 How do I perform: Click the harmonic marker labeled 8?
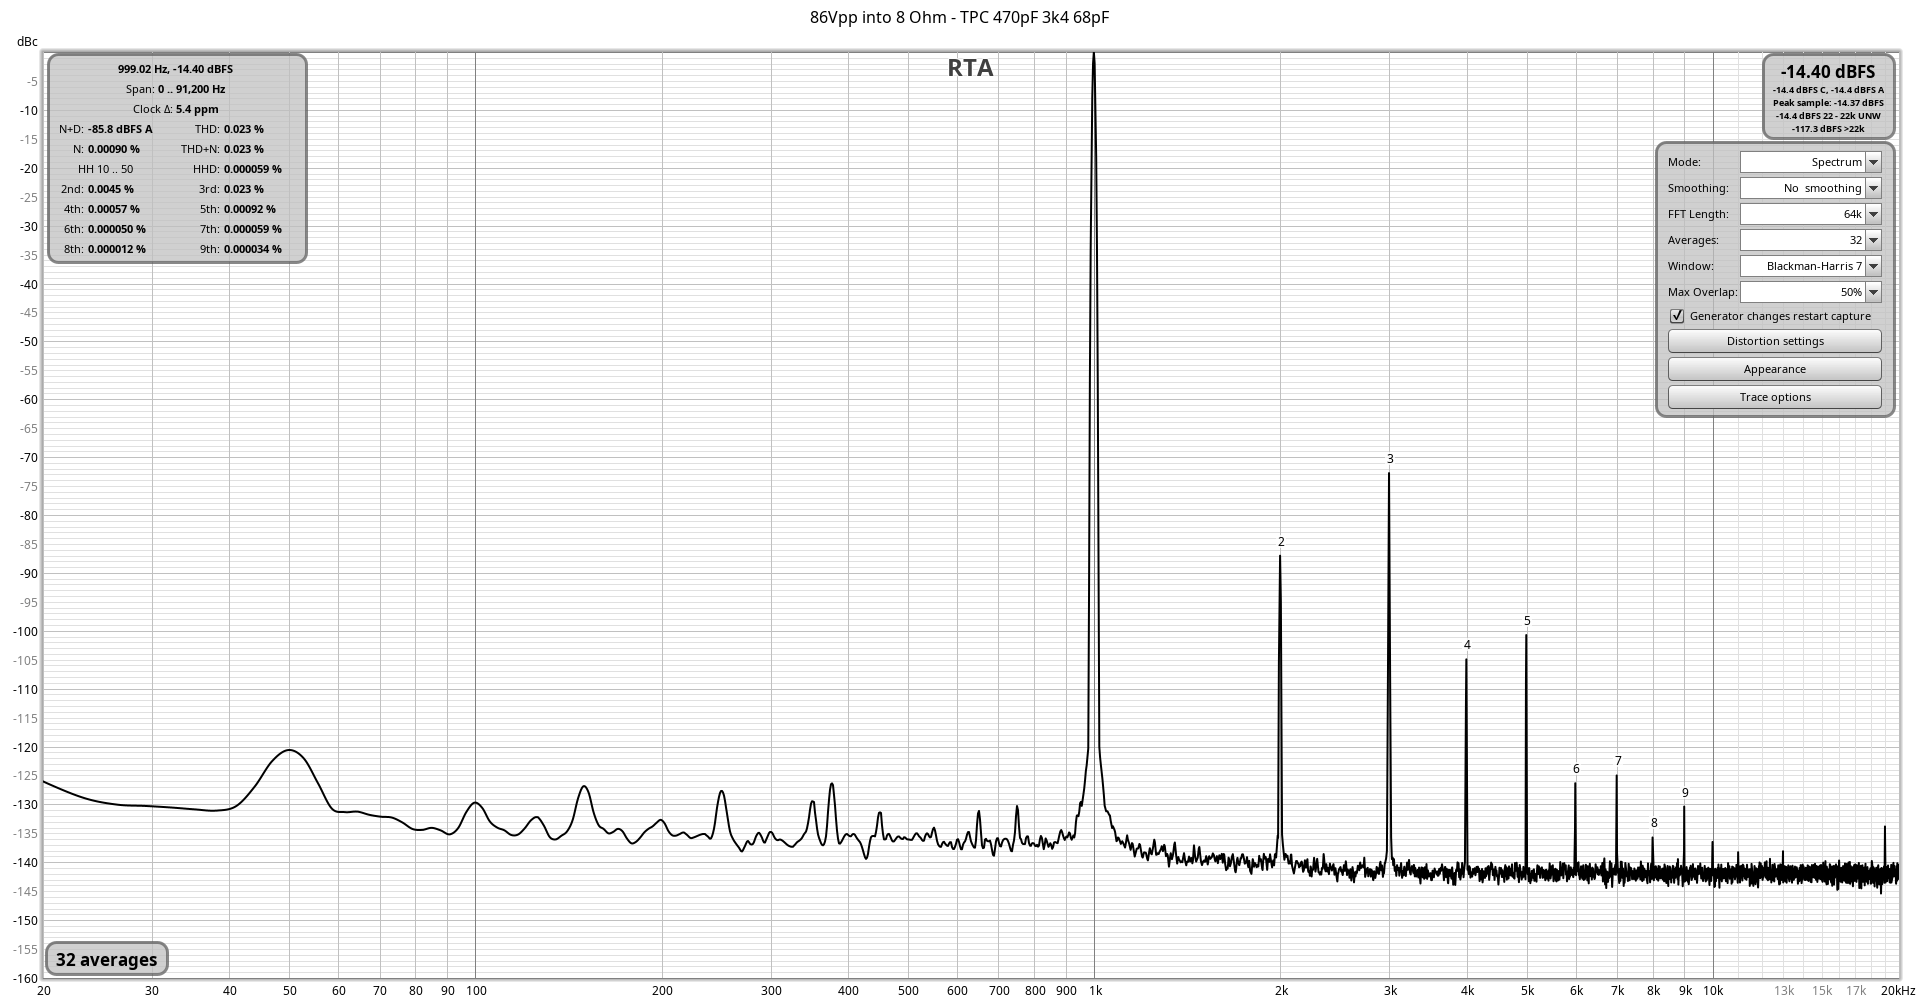tap(1654, 823)
